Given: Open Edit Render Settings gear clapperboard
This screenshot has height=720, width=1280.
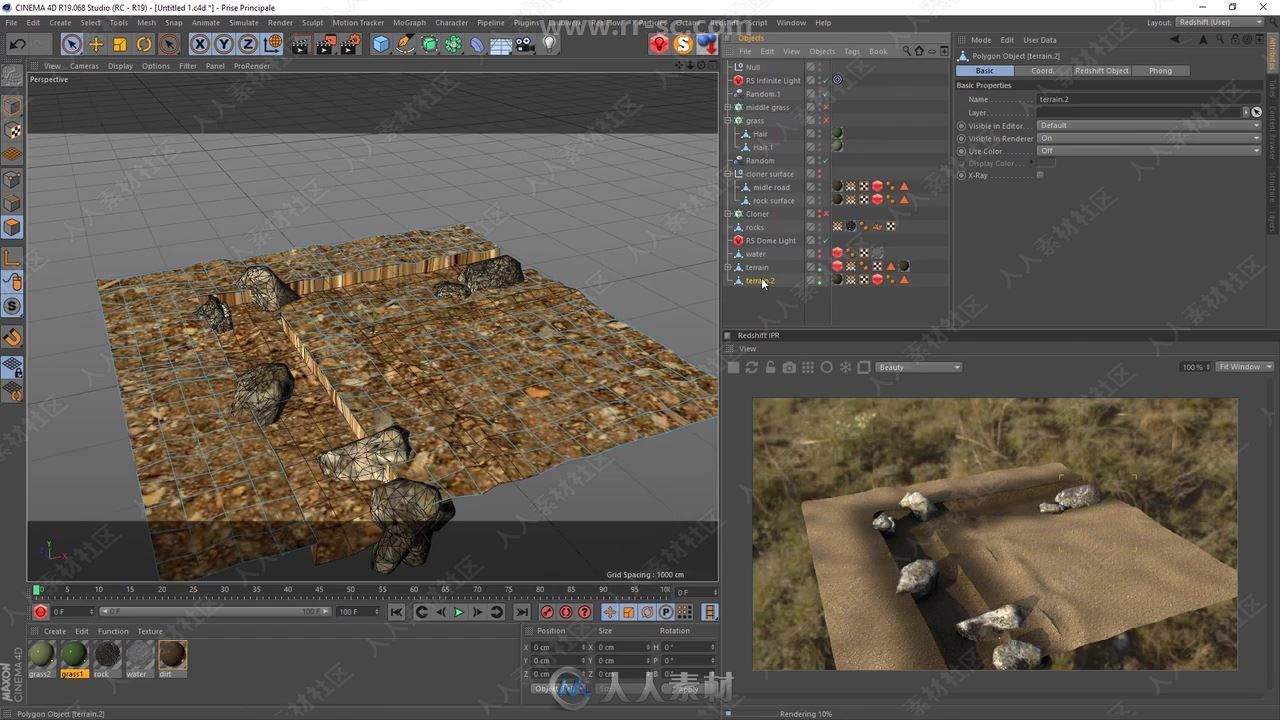Looking at the screenshot, I should [x=350, y=44].
